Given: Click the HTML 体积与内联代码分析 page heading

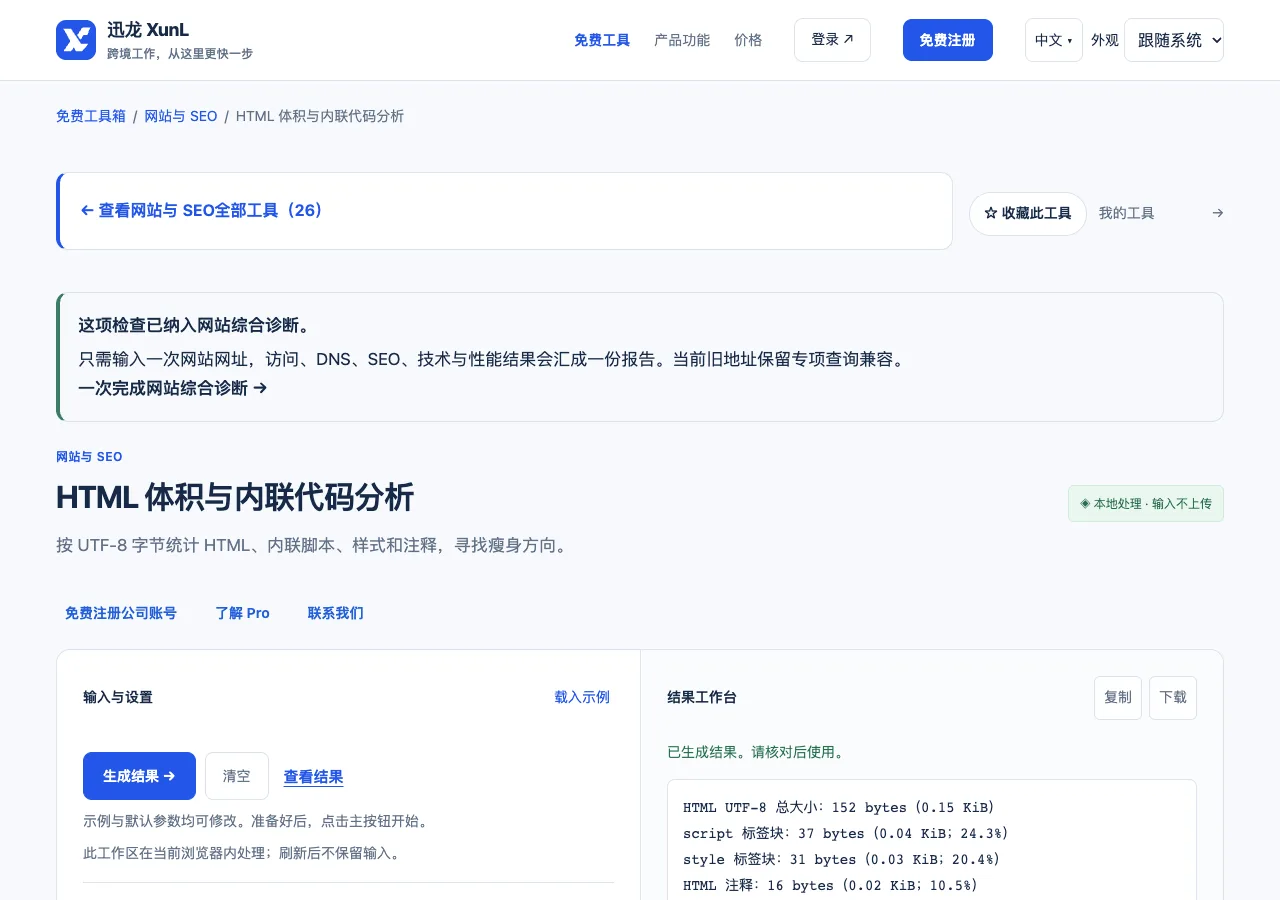Looking at the screenshot, I should click(x=235, y=497).
